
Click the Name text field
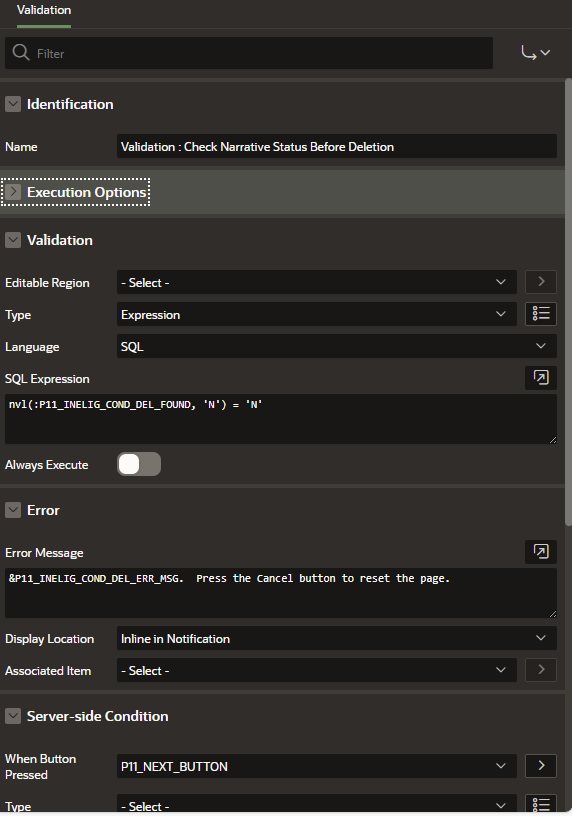click(337, 147)
